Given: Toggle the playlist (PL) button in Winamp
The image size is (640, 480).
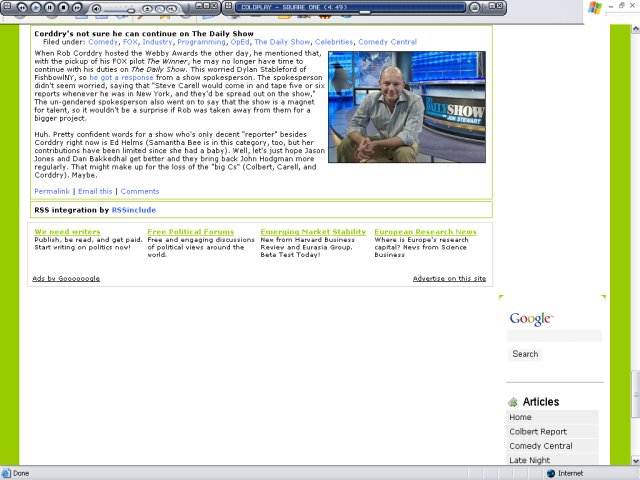Looking at the screenshot, I should click(x=172, y=9).
